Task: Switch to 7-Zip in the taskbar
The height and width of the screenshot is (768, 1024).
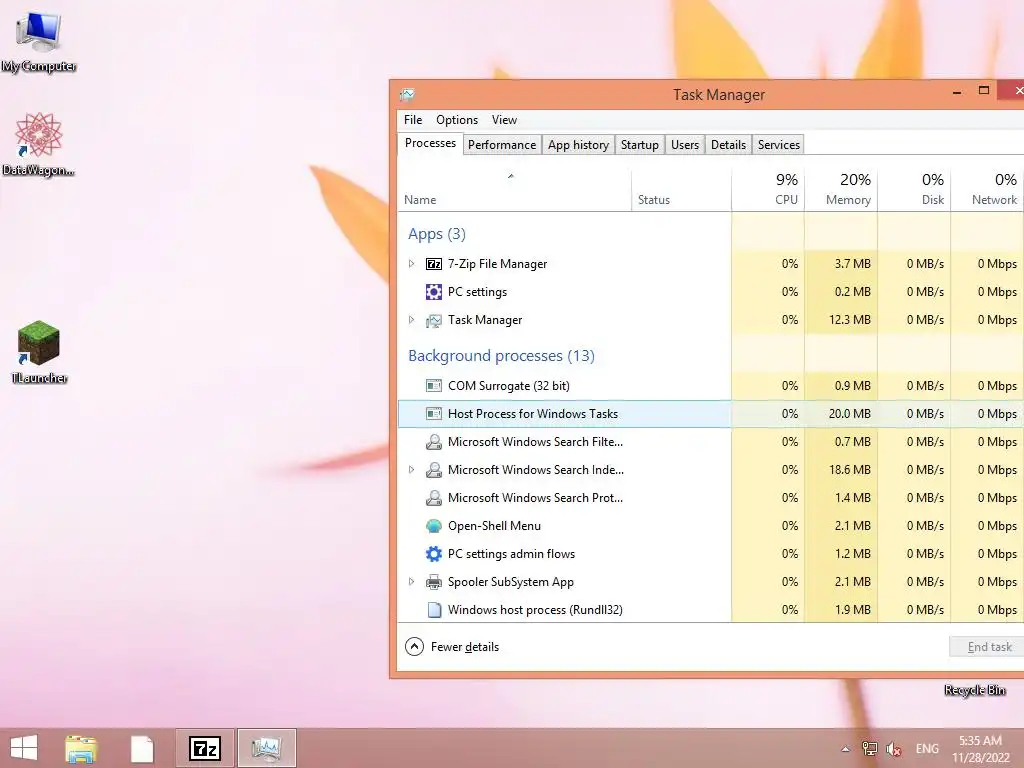Action: (204, 748)
